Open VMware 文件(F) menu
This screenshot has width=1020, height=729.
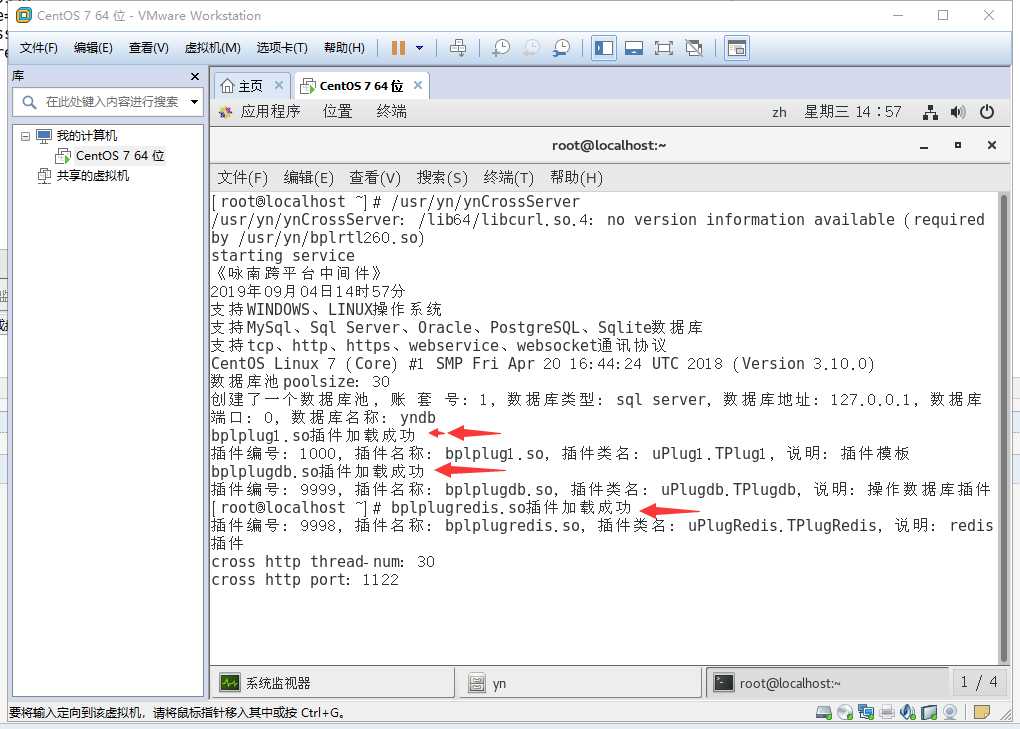click(38, 47)
